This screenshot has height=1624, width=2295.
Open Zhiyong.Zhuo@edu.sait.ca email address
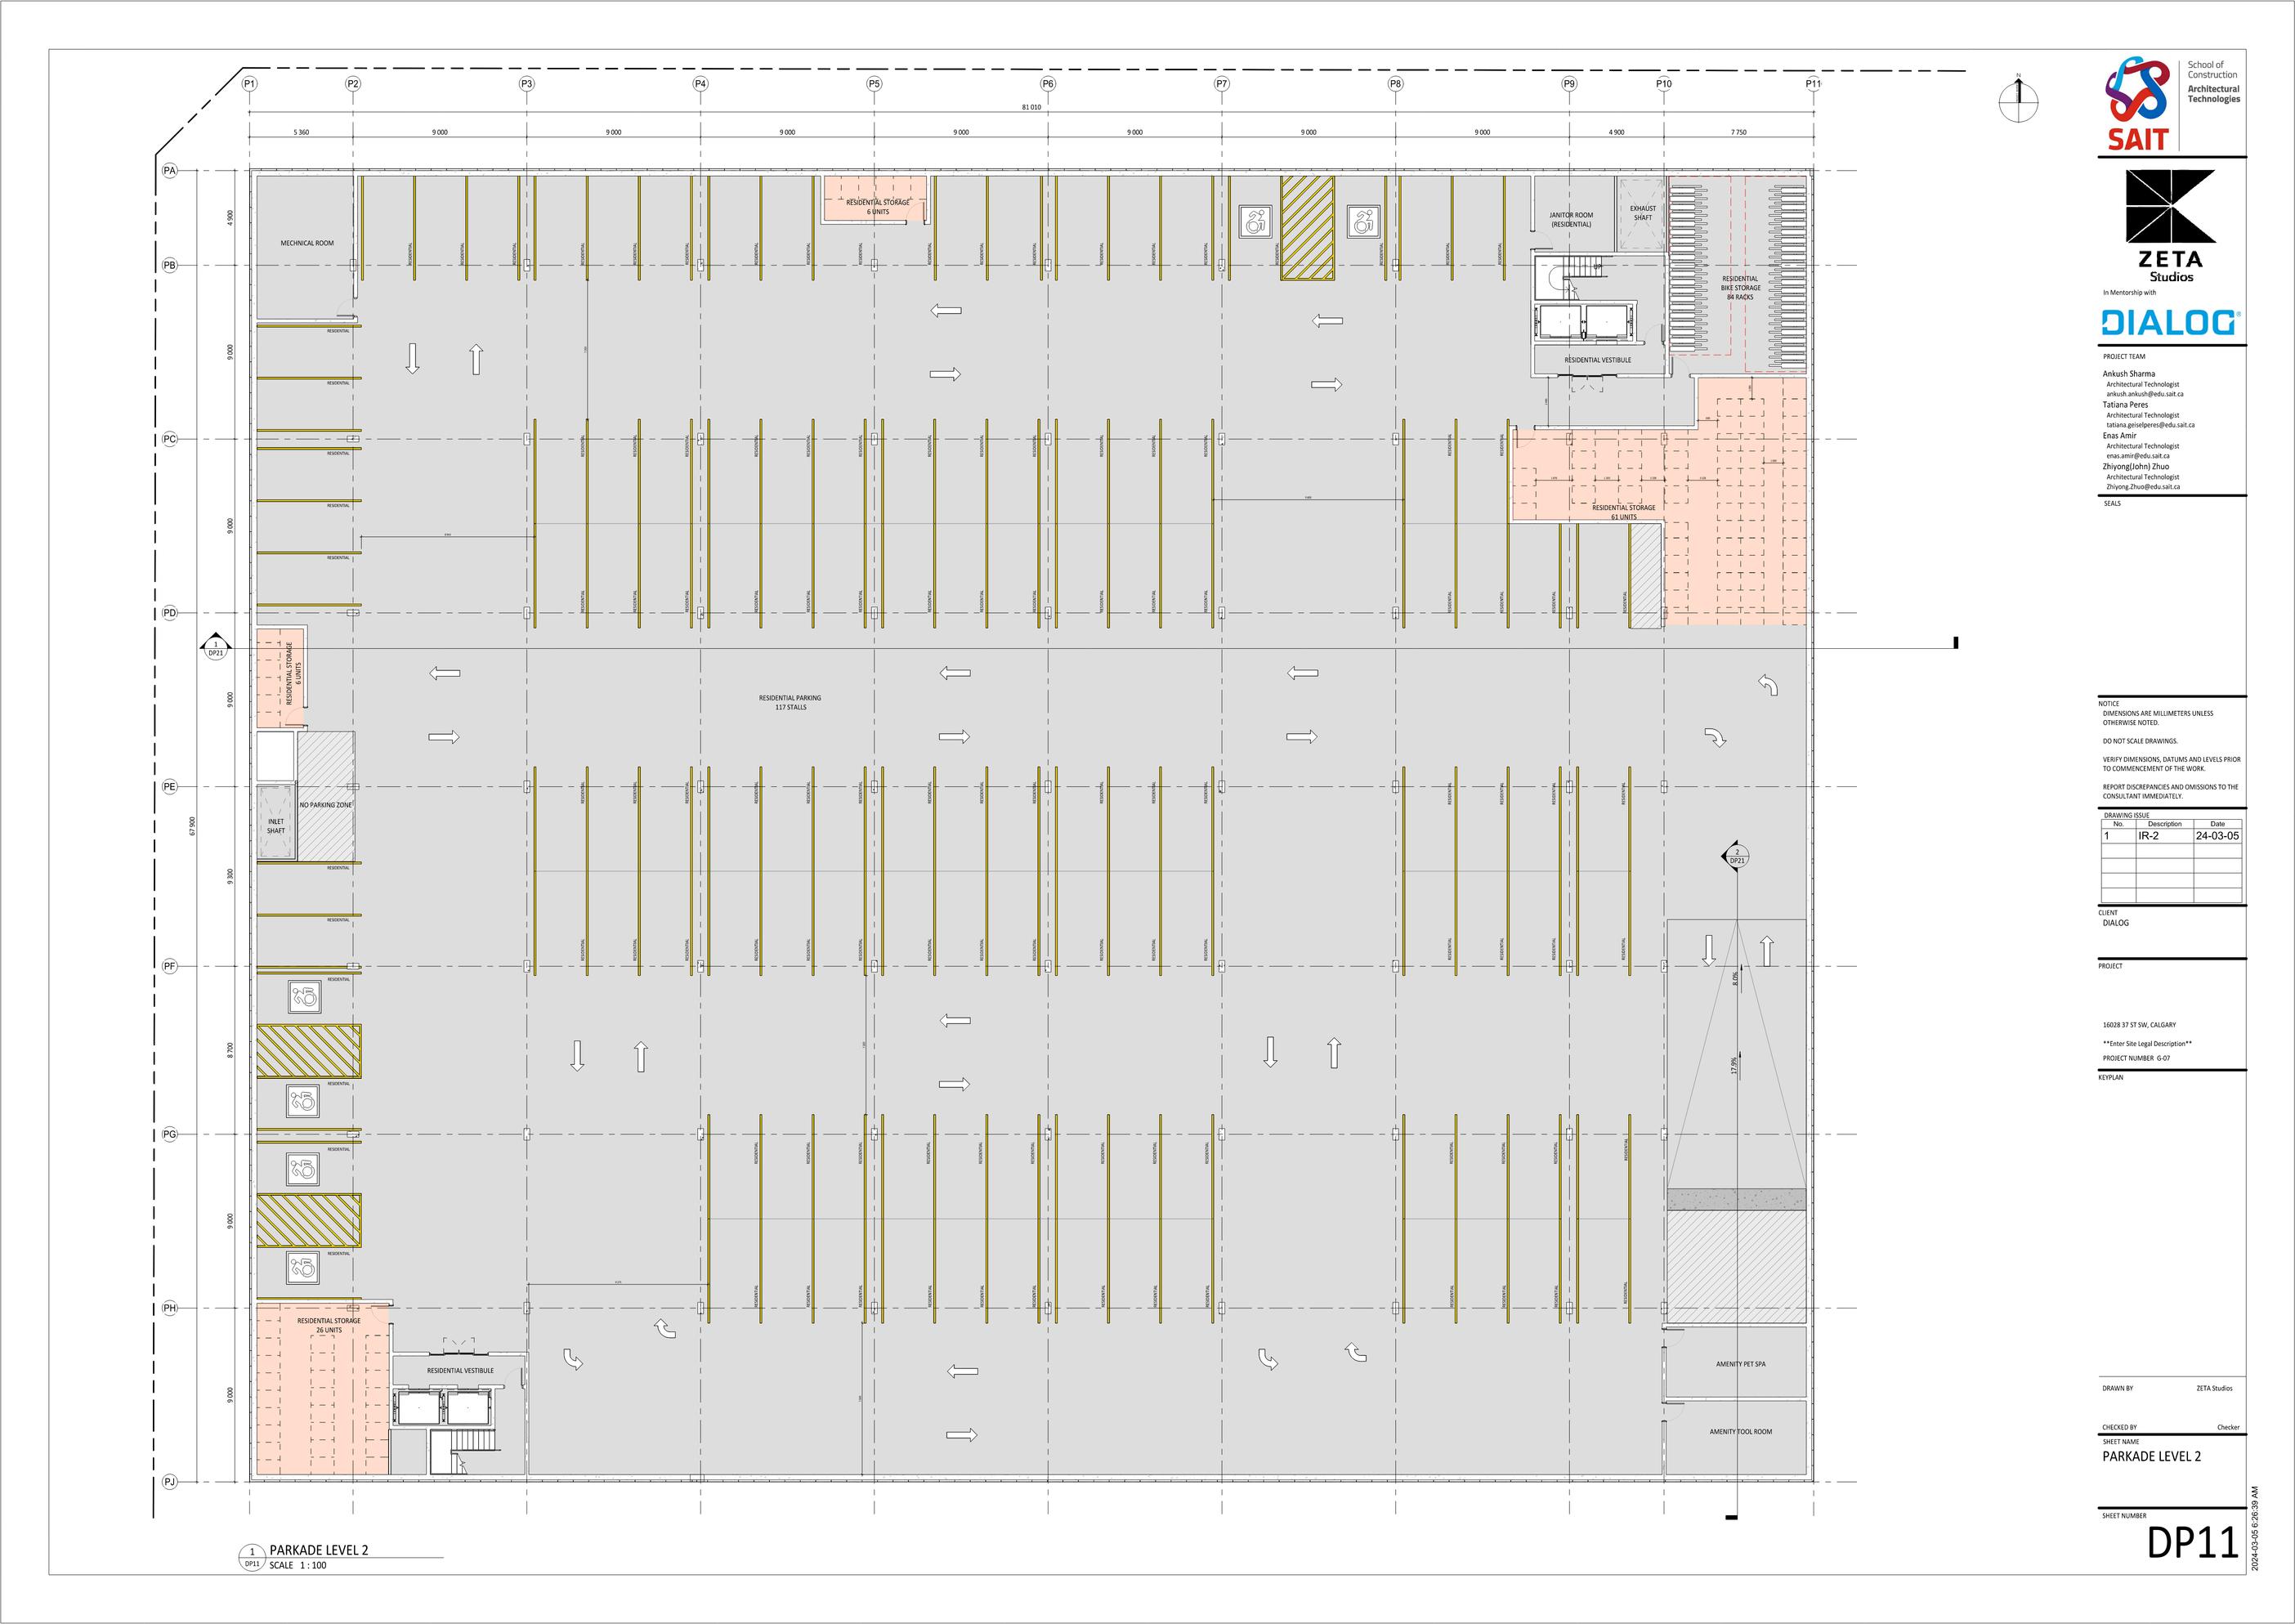[2143, 487]
